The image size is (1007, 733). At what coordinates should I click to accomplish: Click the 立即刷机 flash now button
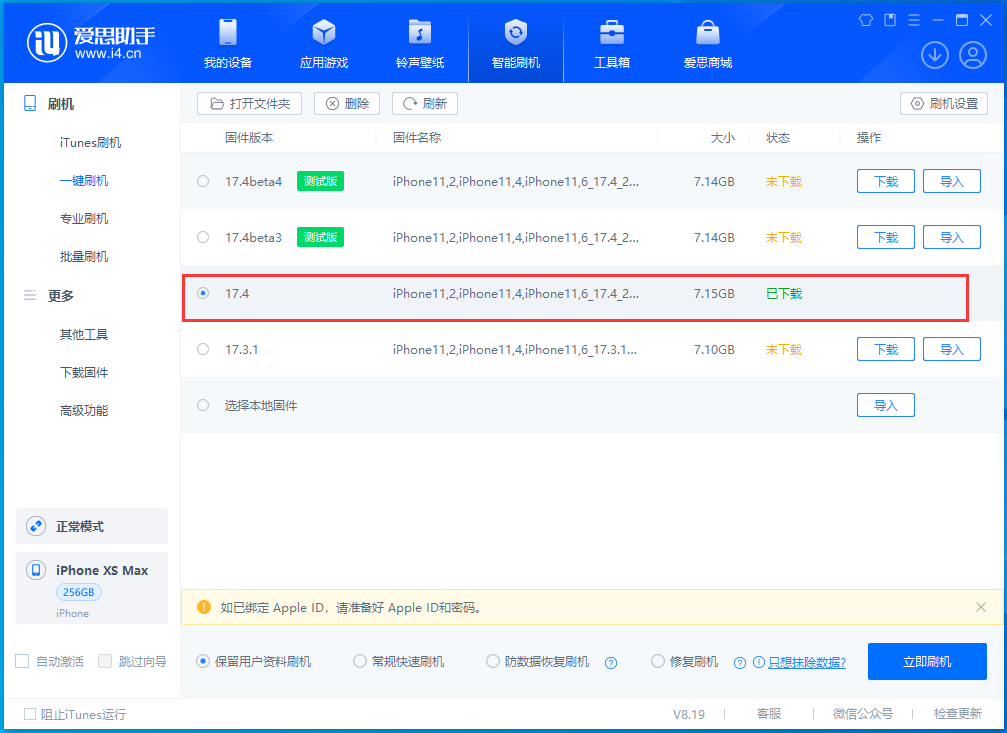926,661
